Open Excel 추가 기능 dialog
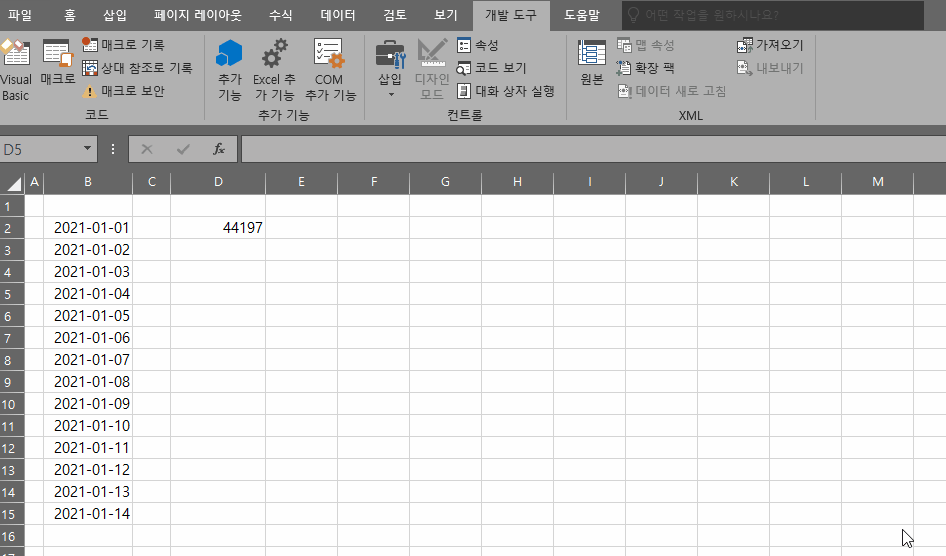Image resolution: width=946 pixels, height=556 pixels. pos(274,71)
